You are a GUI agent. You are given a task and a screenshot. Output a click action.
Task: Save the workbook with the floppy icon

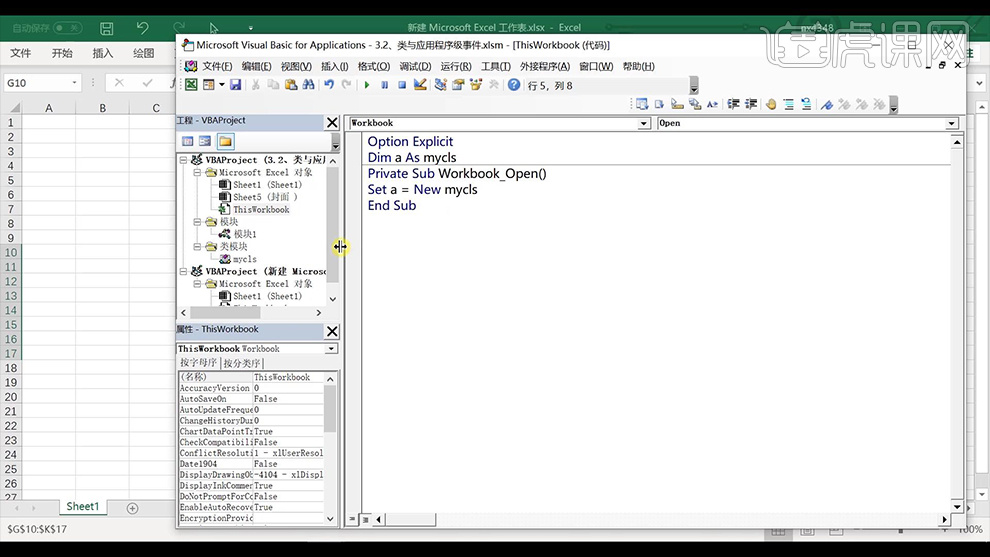point(235,85)
